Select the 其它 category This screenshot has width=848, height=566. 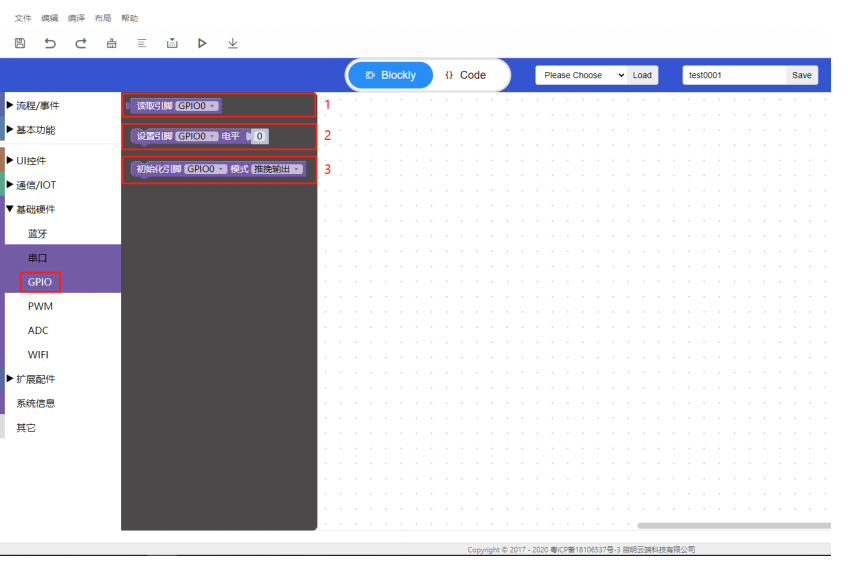(x=25, y=428)
